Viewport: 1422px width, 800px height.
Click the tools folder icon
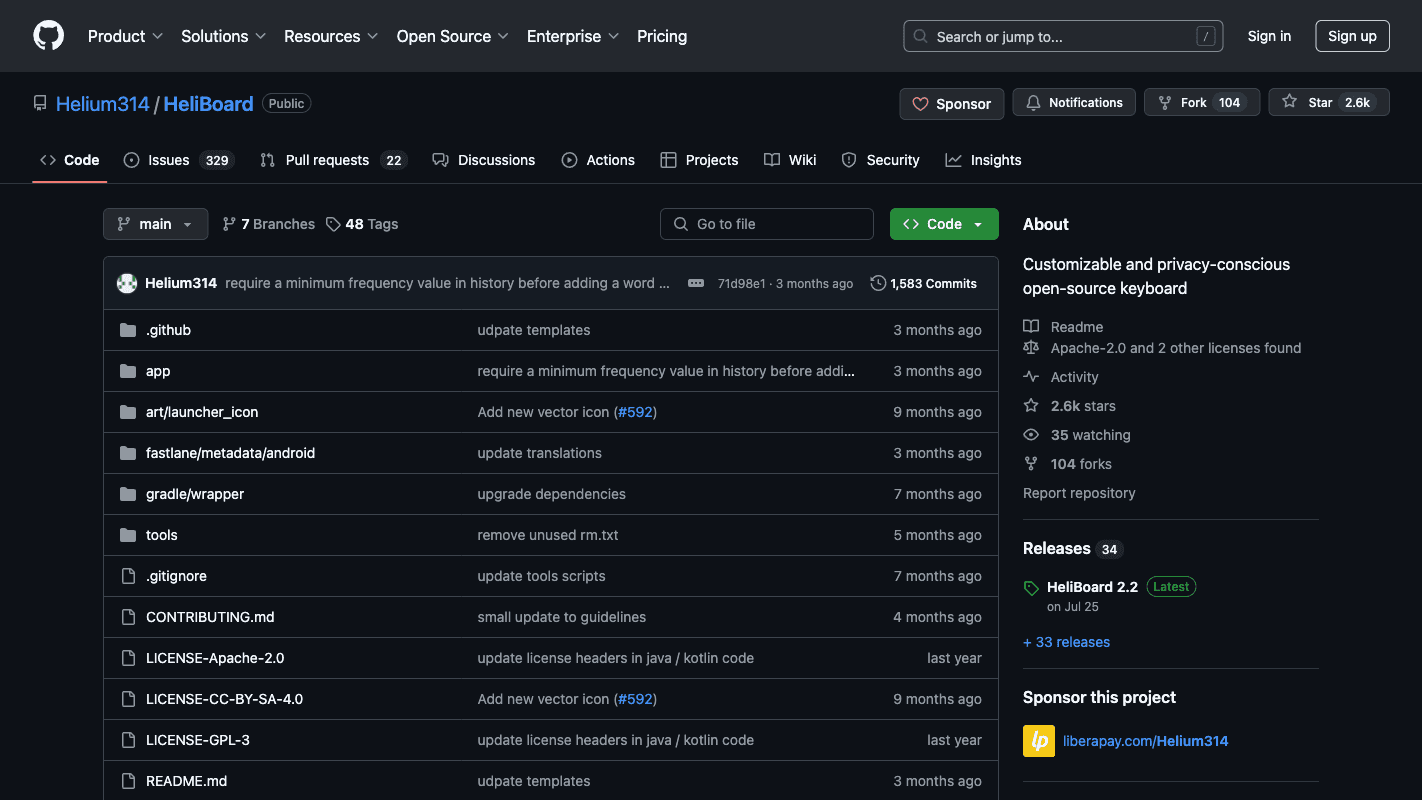click(x=128, y=535)
